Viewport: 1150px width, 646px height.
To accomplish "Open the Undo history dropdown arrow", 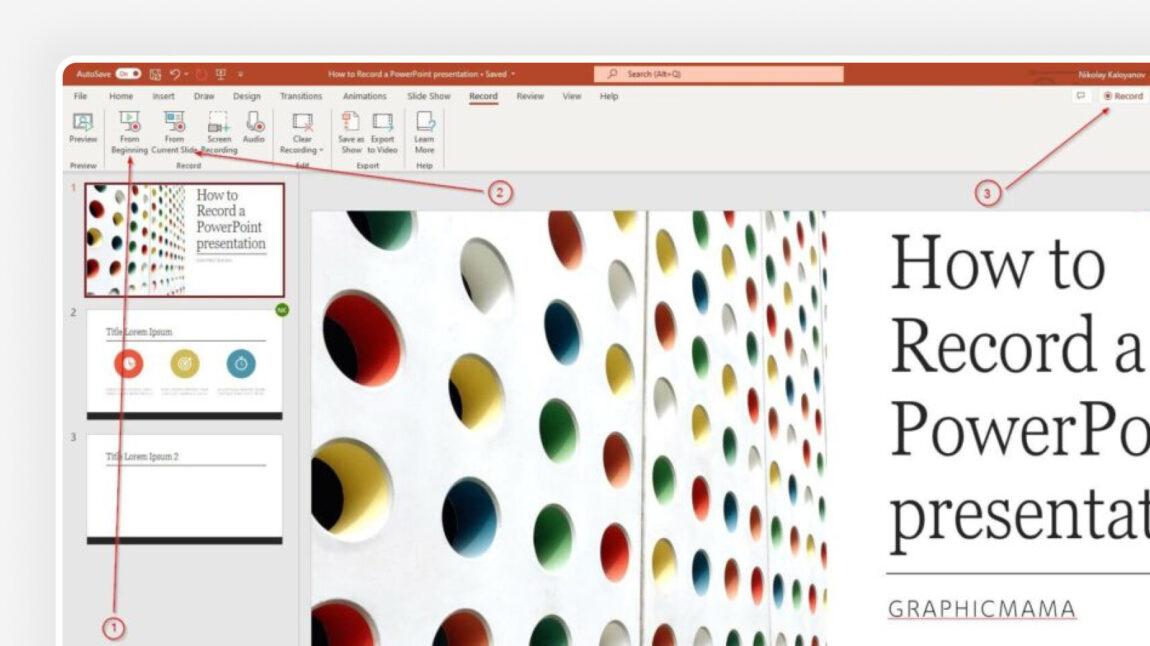I will coord(186,74).
